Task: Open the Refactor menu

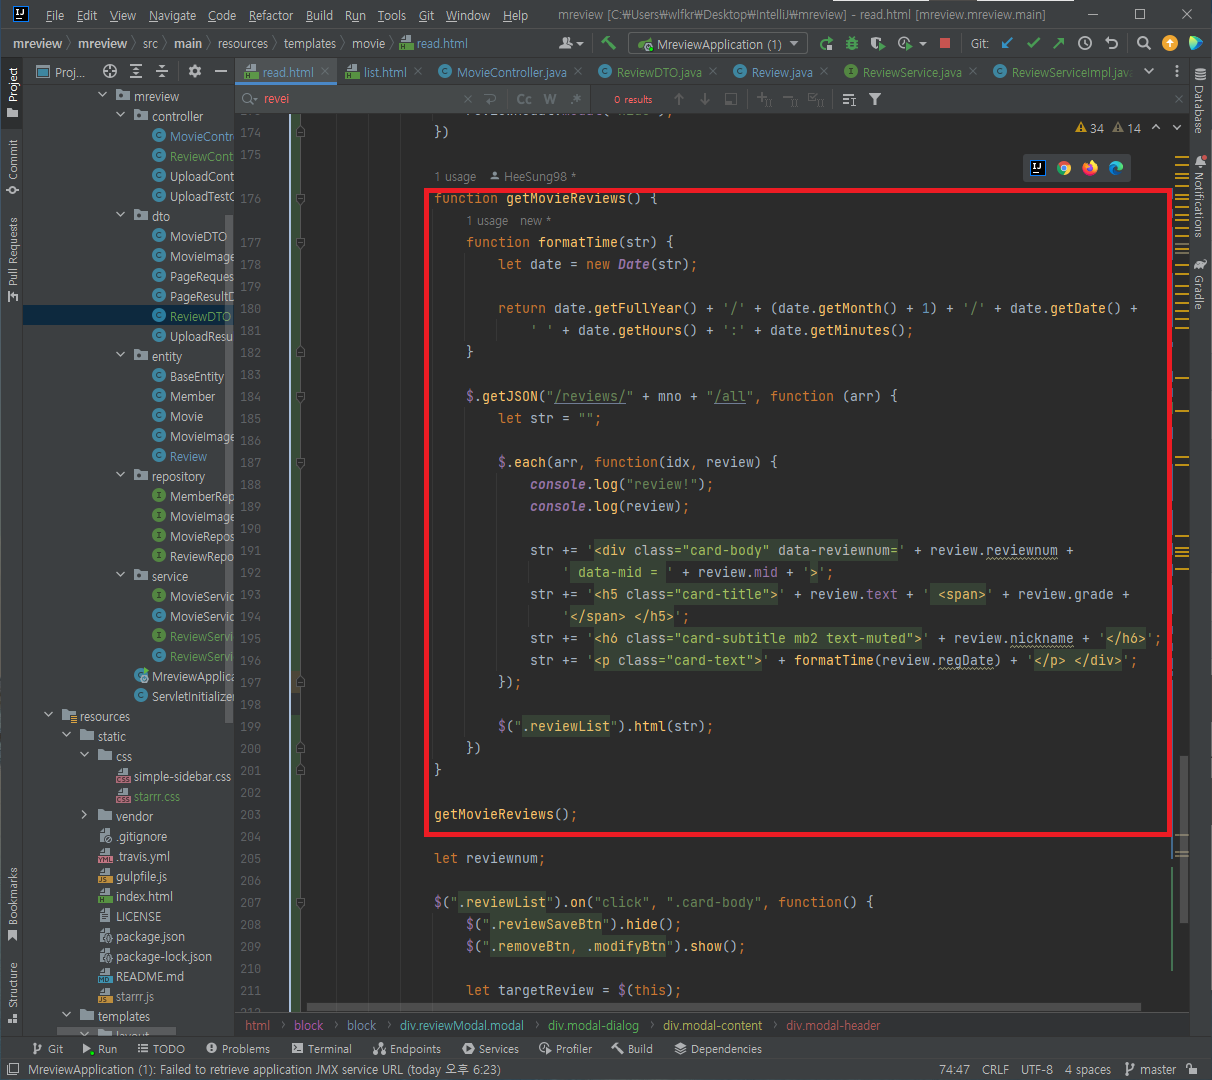Action: click(271, 15)
